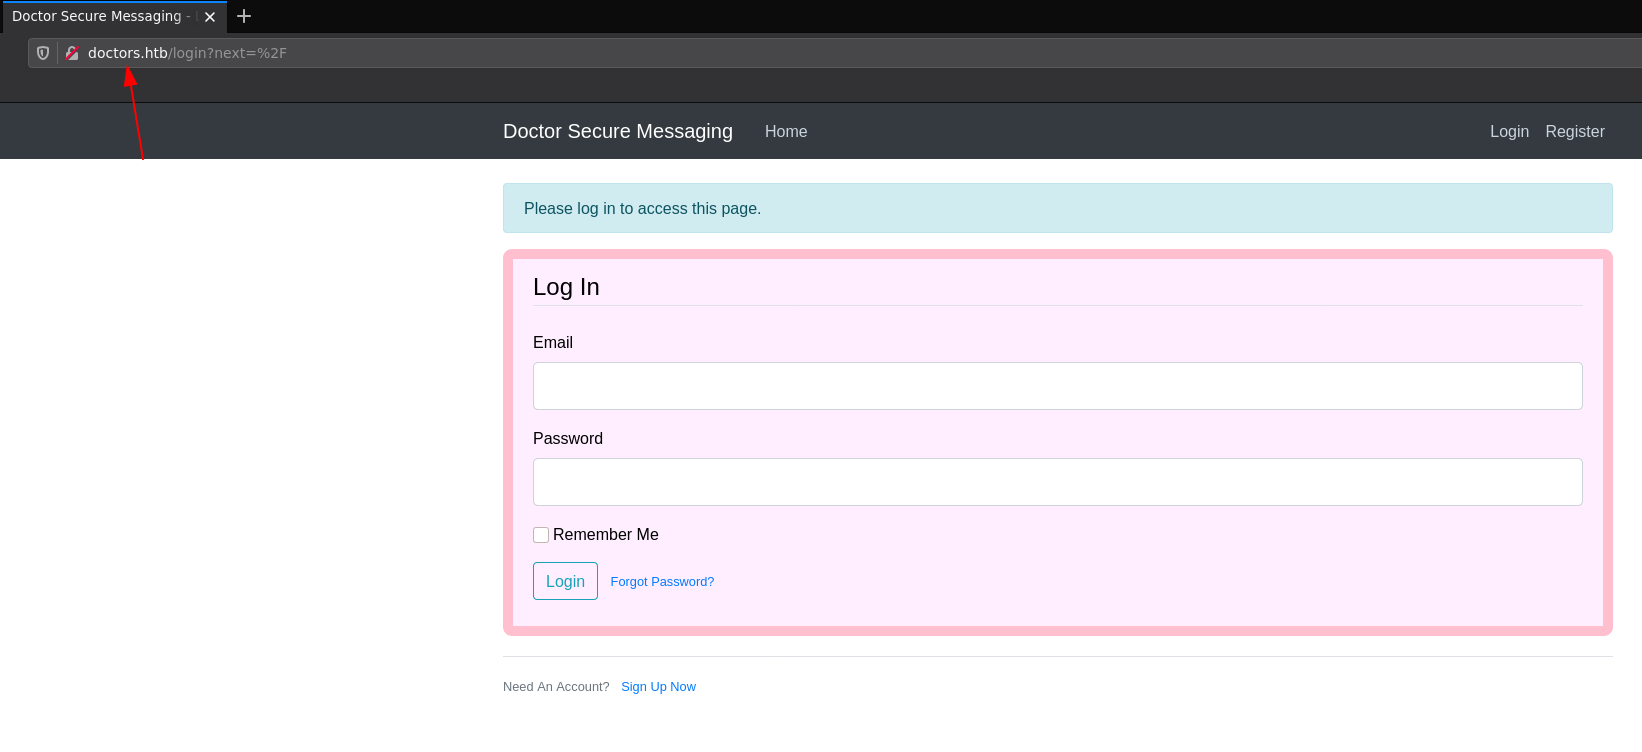
Task: Click the Email field label
Action: [x=552, y=343]
